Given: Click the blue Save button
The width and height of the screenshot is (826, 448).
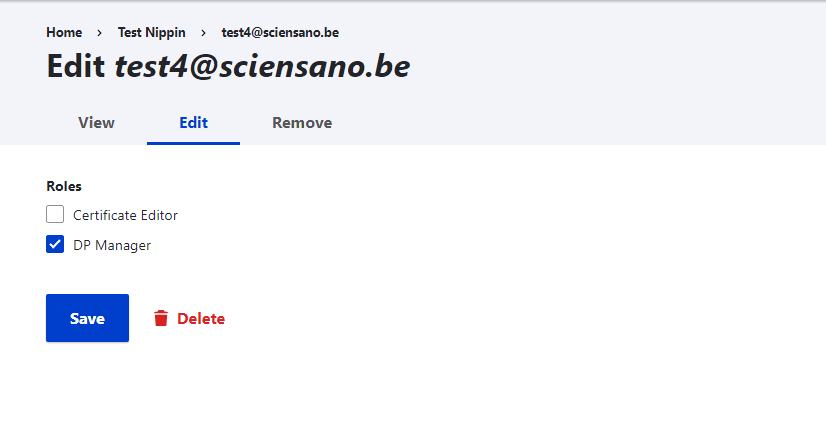Looking at the screenshot, I should point(87,318).
